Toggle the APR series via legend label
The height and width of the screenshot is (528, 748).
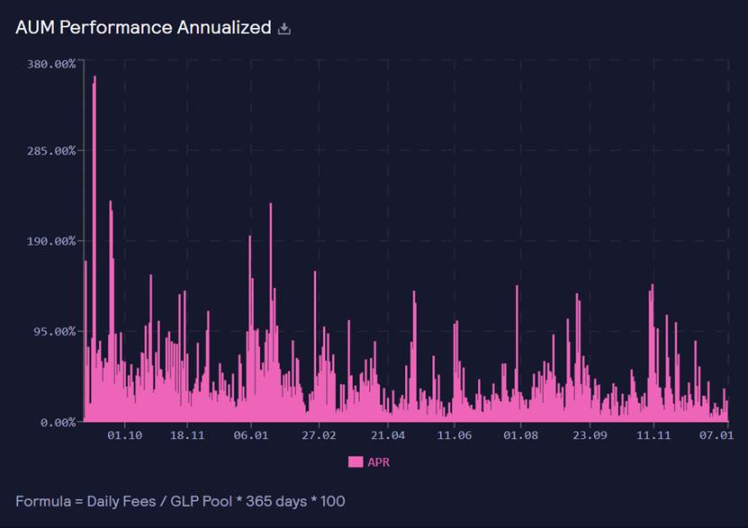click(x=380, y=461)
